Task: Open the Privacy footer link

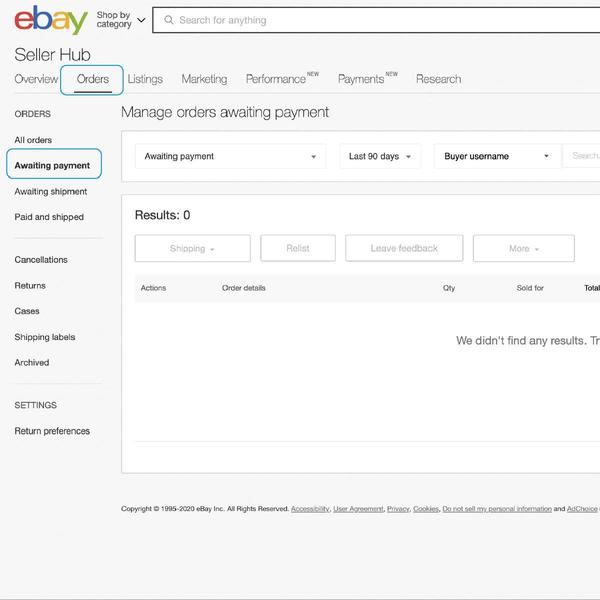Action: [398, 509]
